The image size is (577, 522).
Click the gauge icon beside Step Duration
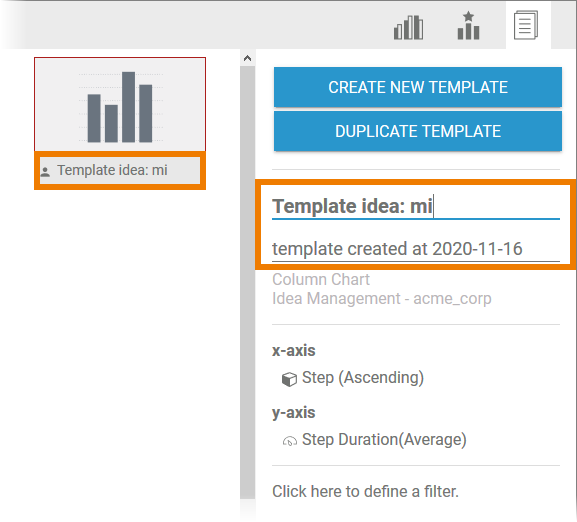[290, 441]
